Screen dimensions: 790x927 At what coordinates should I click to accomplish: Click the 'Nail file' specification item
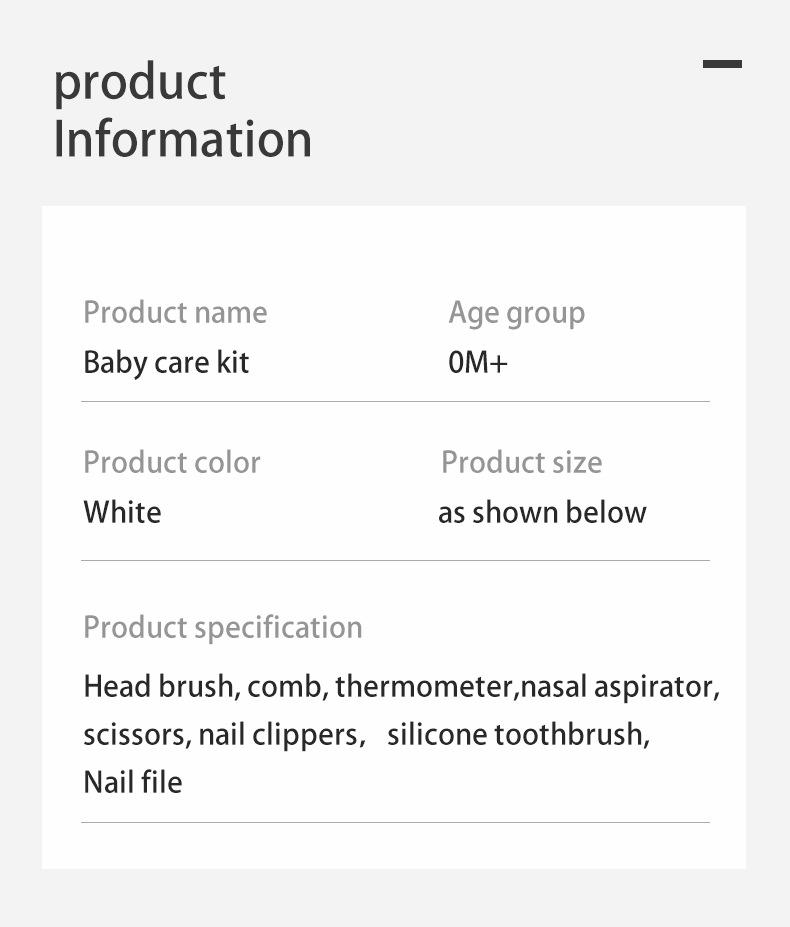point(133,781)
